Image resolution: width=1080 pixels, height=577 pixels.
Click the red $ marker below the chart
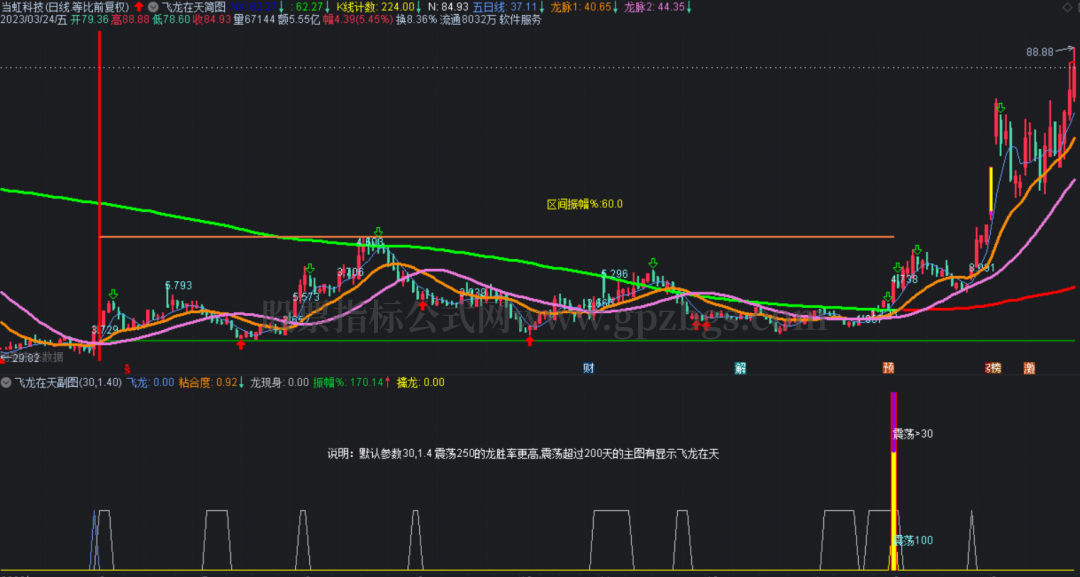[x=127, y=368]
